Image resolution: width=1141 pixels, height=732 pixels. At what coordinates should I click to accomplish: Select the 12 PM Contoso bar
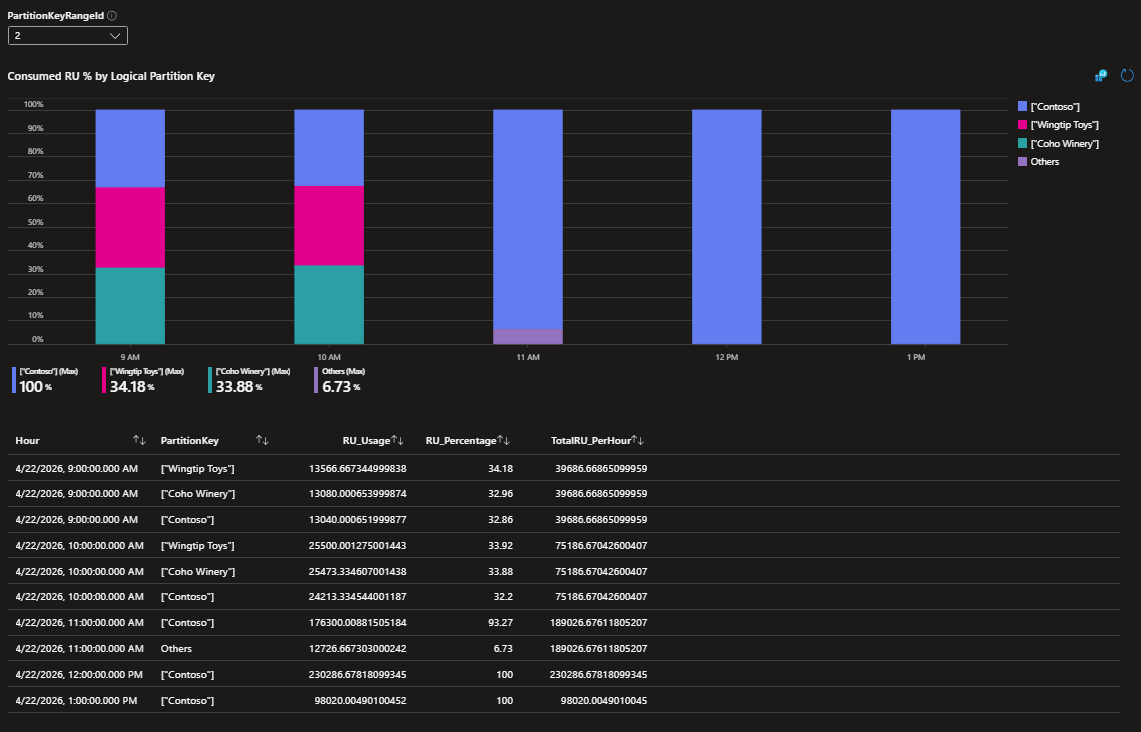(x=726, y=227)
